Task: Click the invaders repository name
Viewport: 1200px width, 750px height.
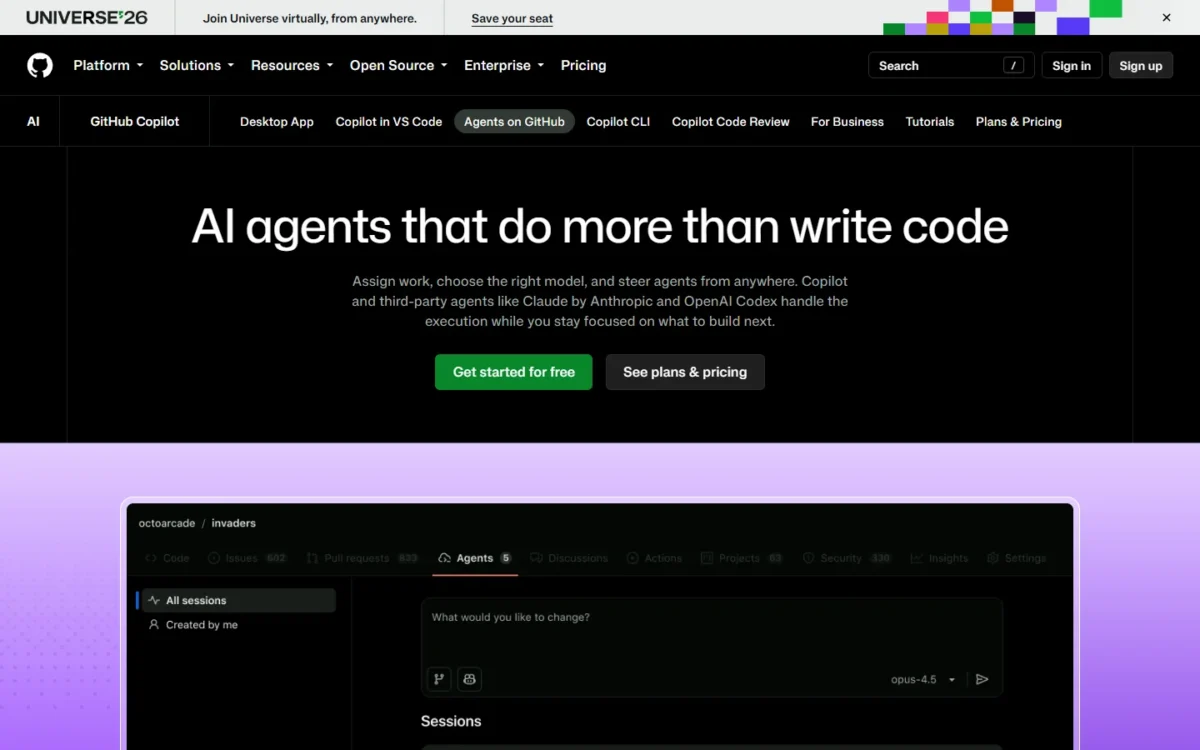Action: coord(233,523)
